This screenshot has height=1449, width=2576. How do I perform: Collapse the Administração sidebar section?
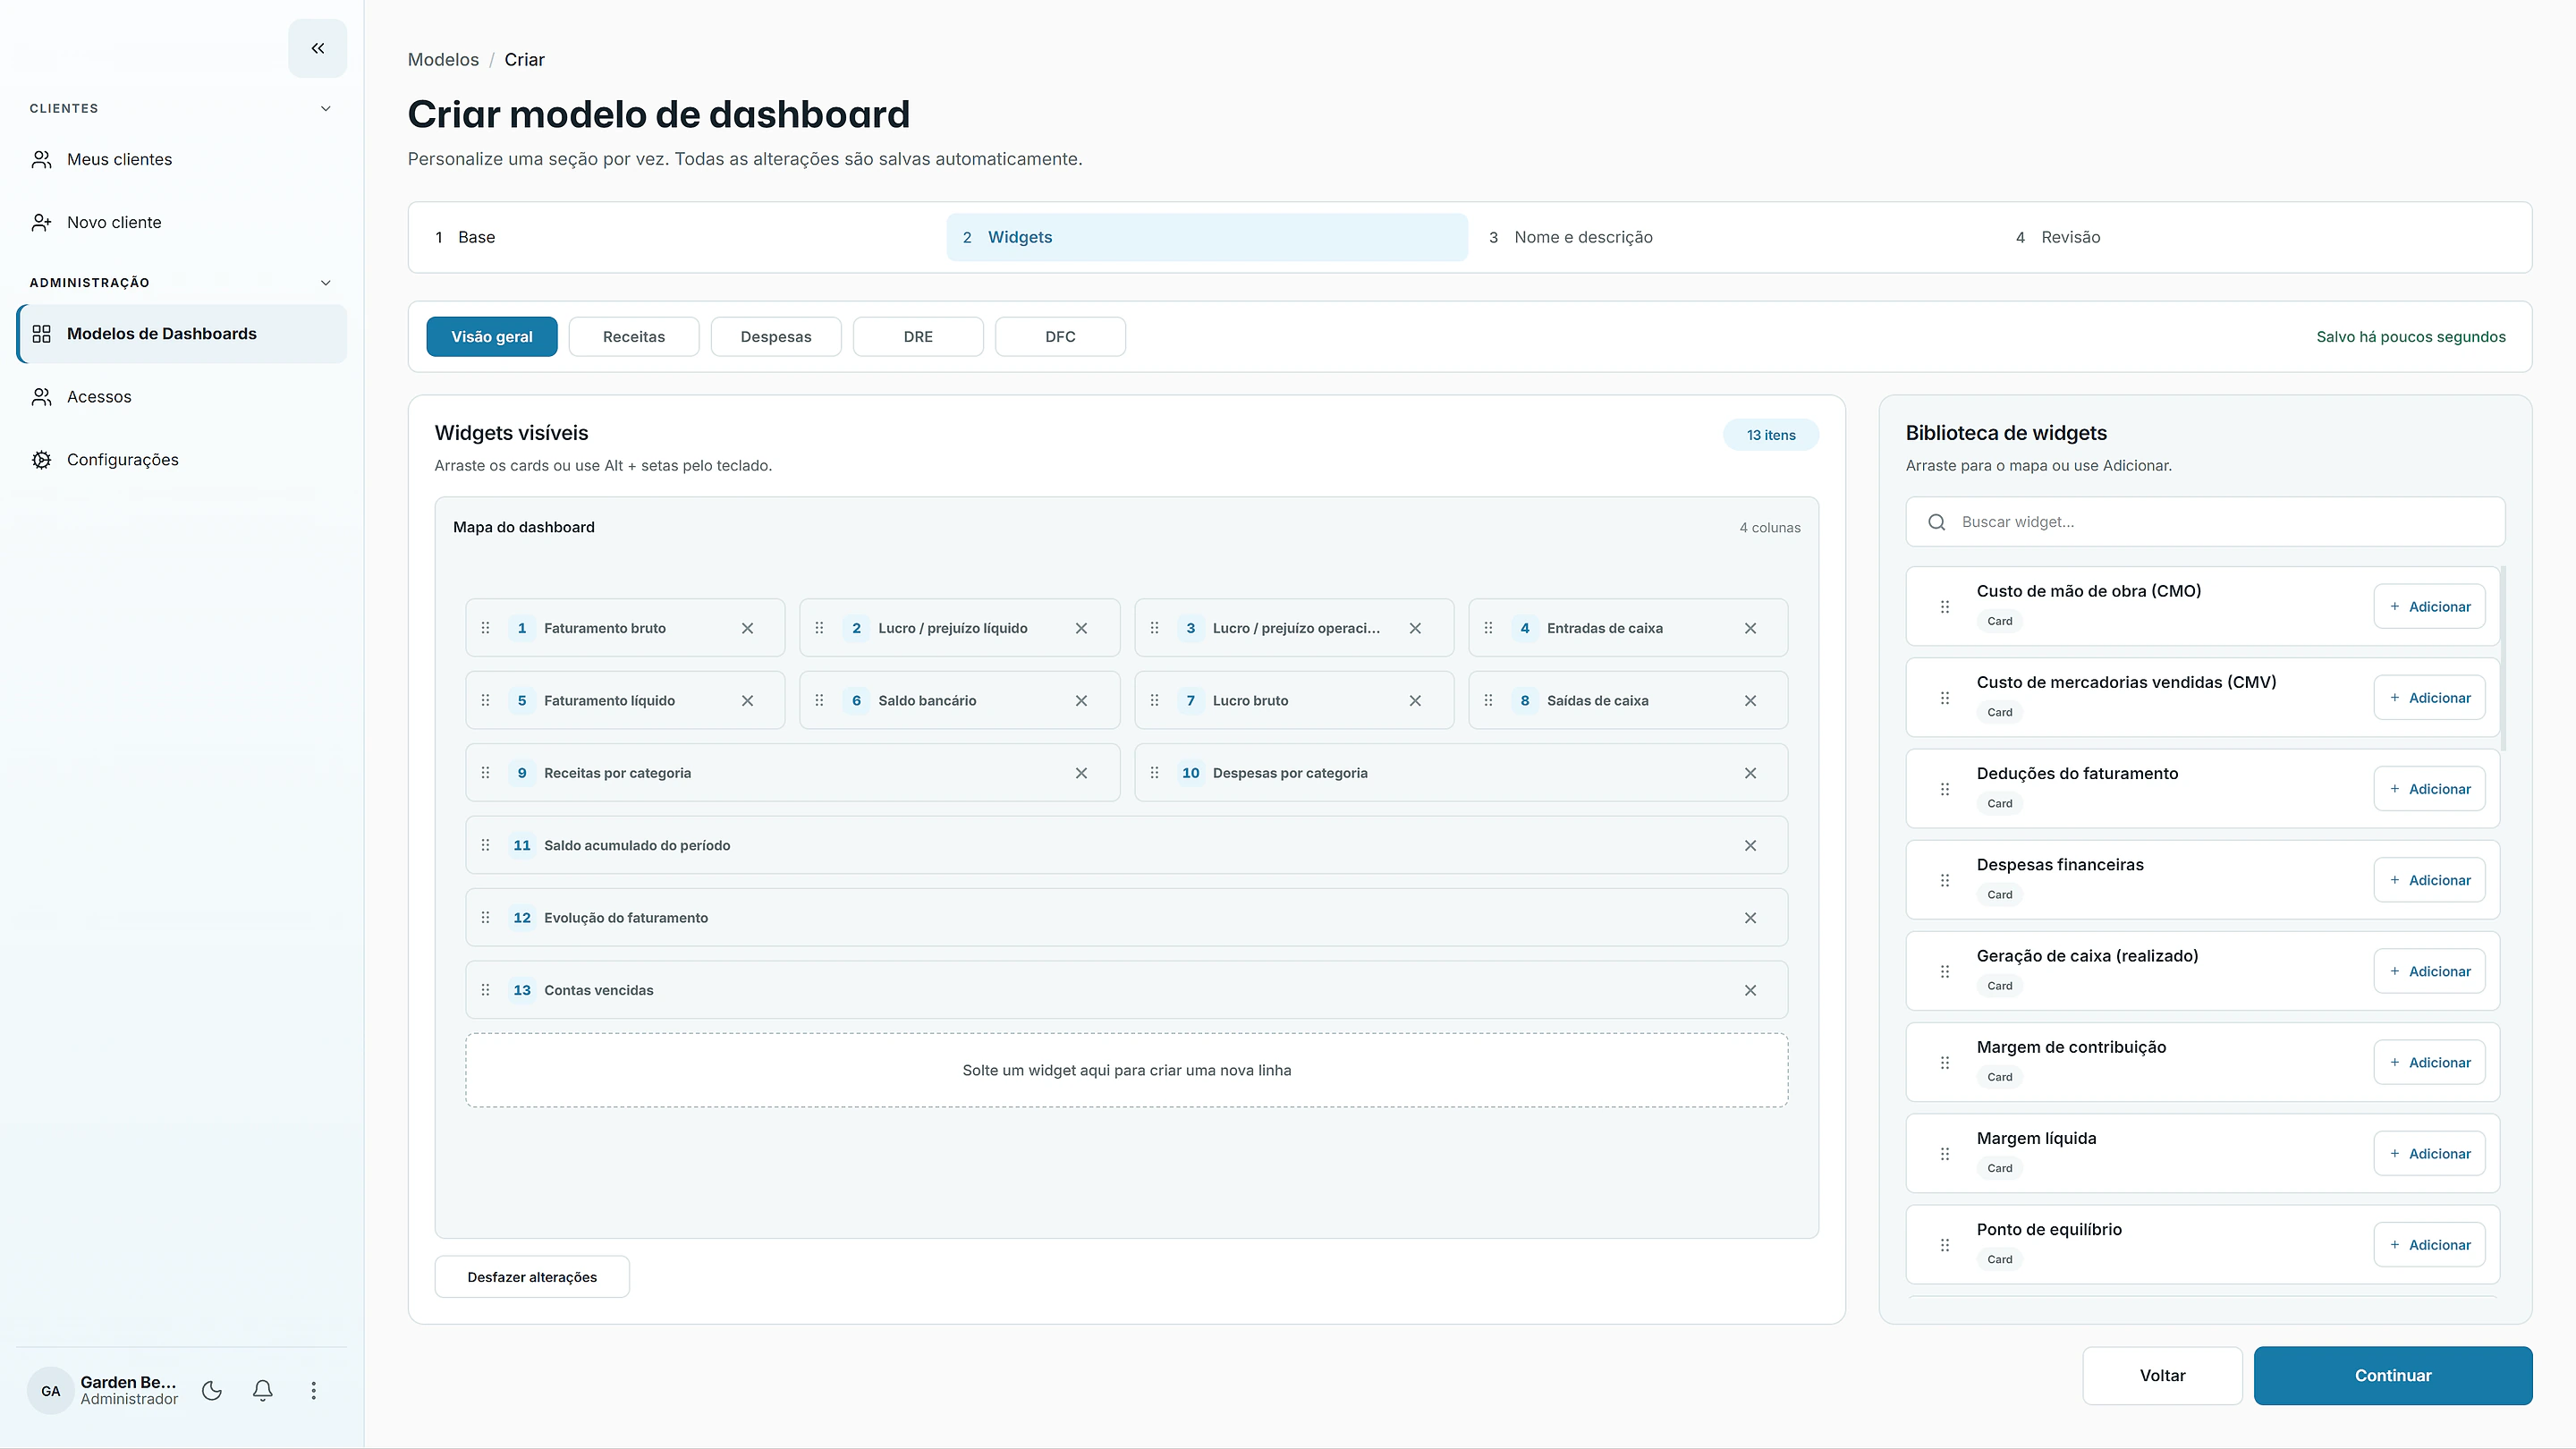click(x=325, y=283)
